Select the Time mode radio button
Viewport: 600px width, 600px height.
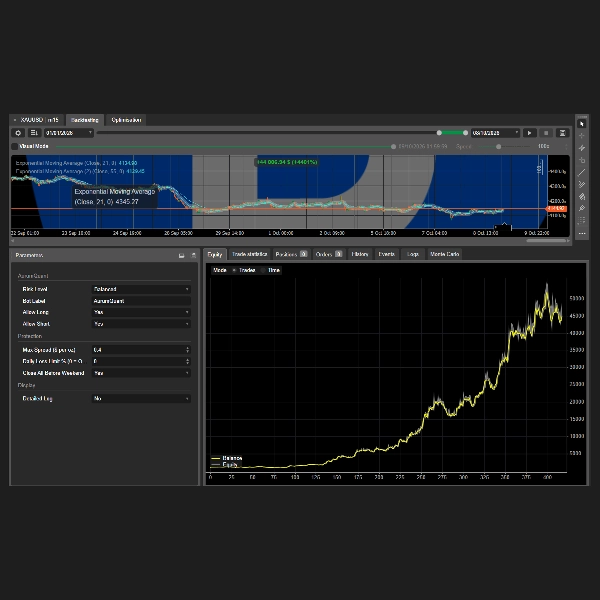tap(263, 270)
